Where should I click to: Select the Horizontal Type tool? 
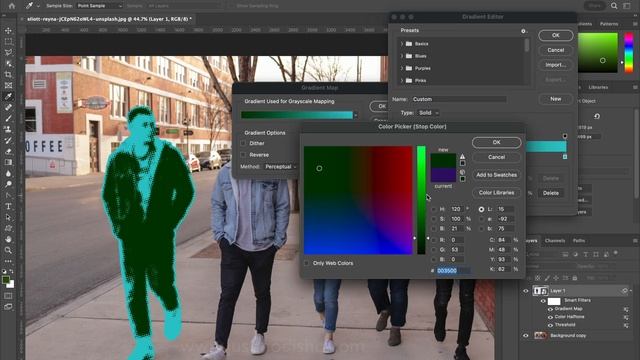[8, 207]
